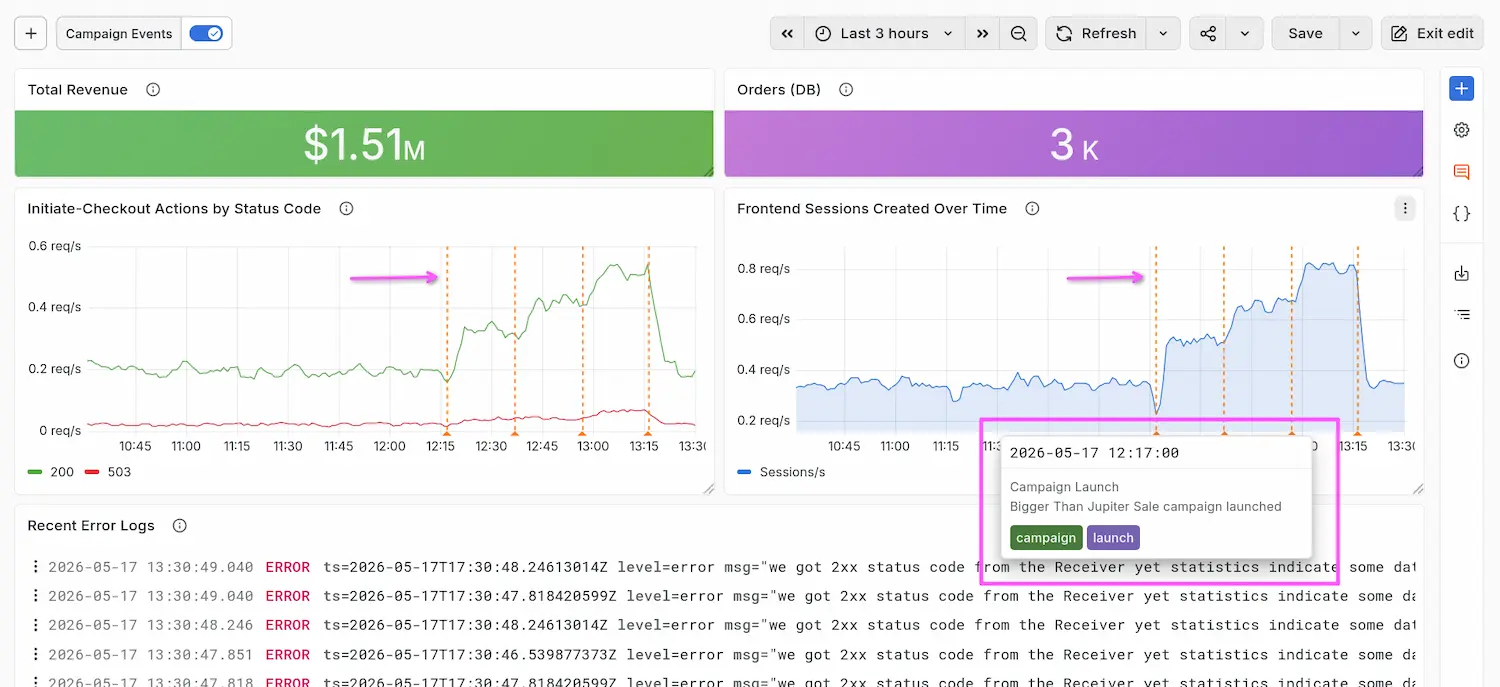Click the blue add button in right sidebar
This screenshot has width=1500, height=687.
click(x=1462, y=88)
